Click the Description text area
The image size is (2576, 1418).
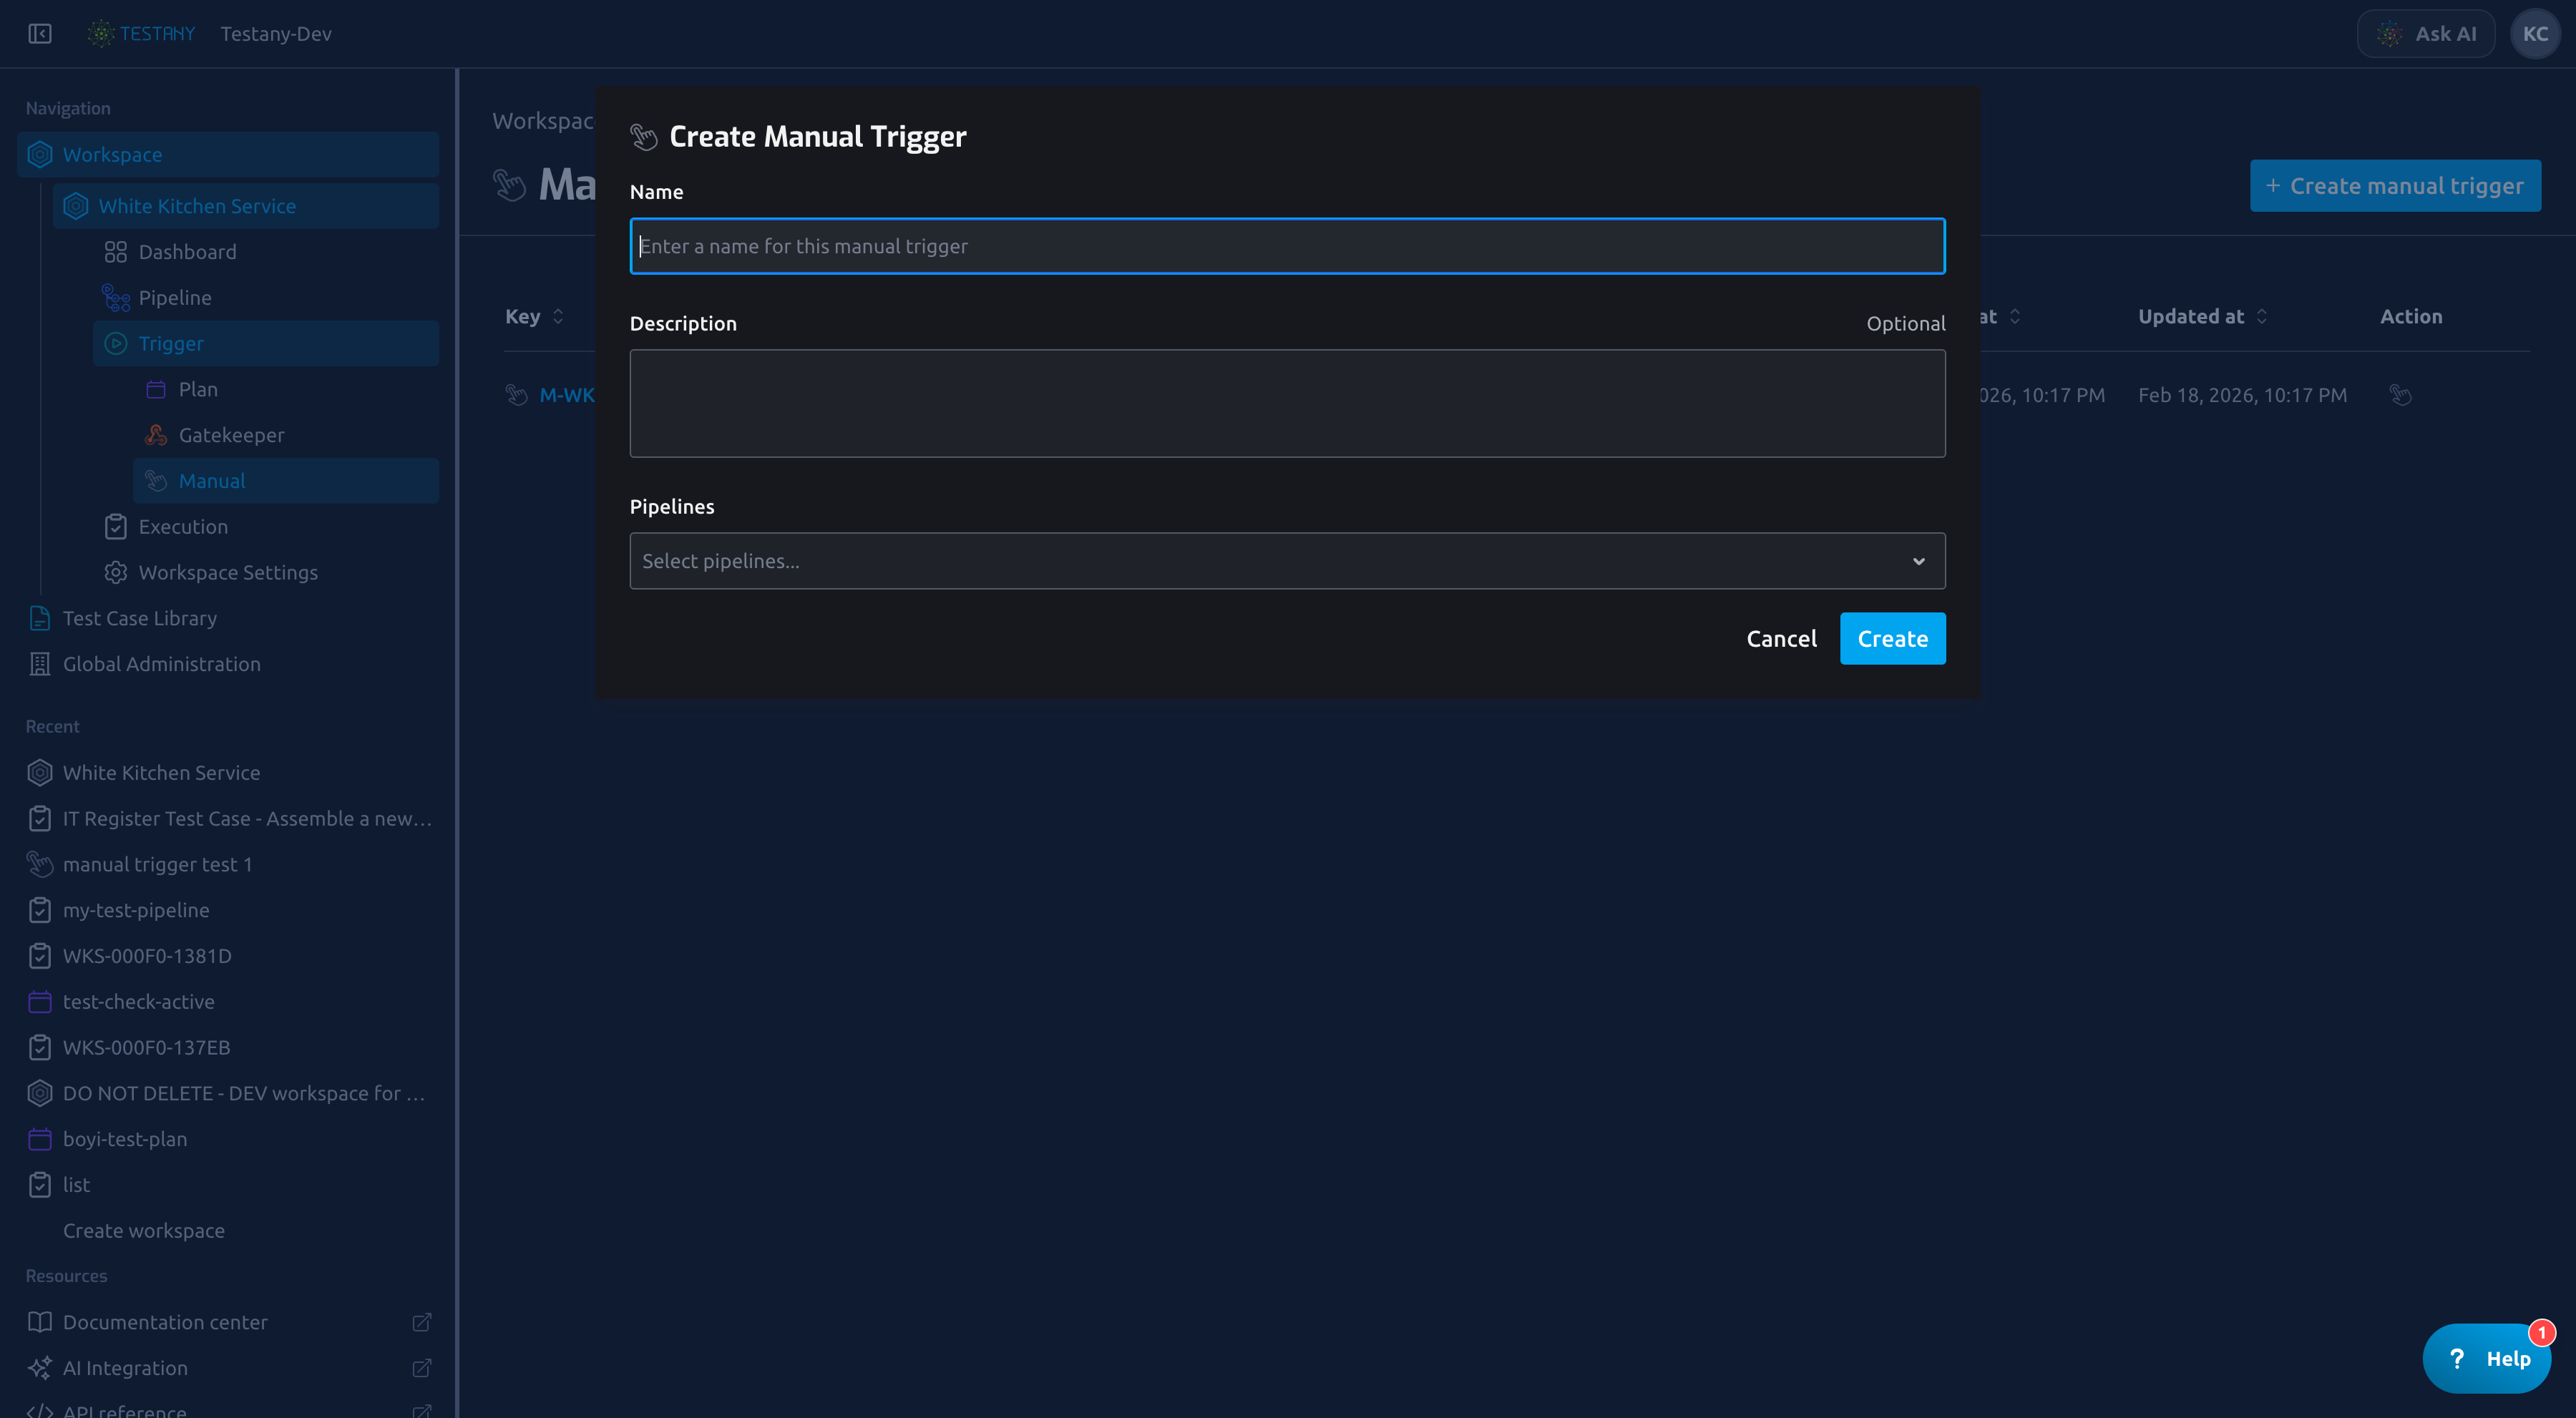tap(1287, 403)
